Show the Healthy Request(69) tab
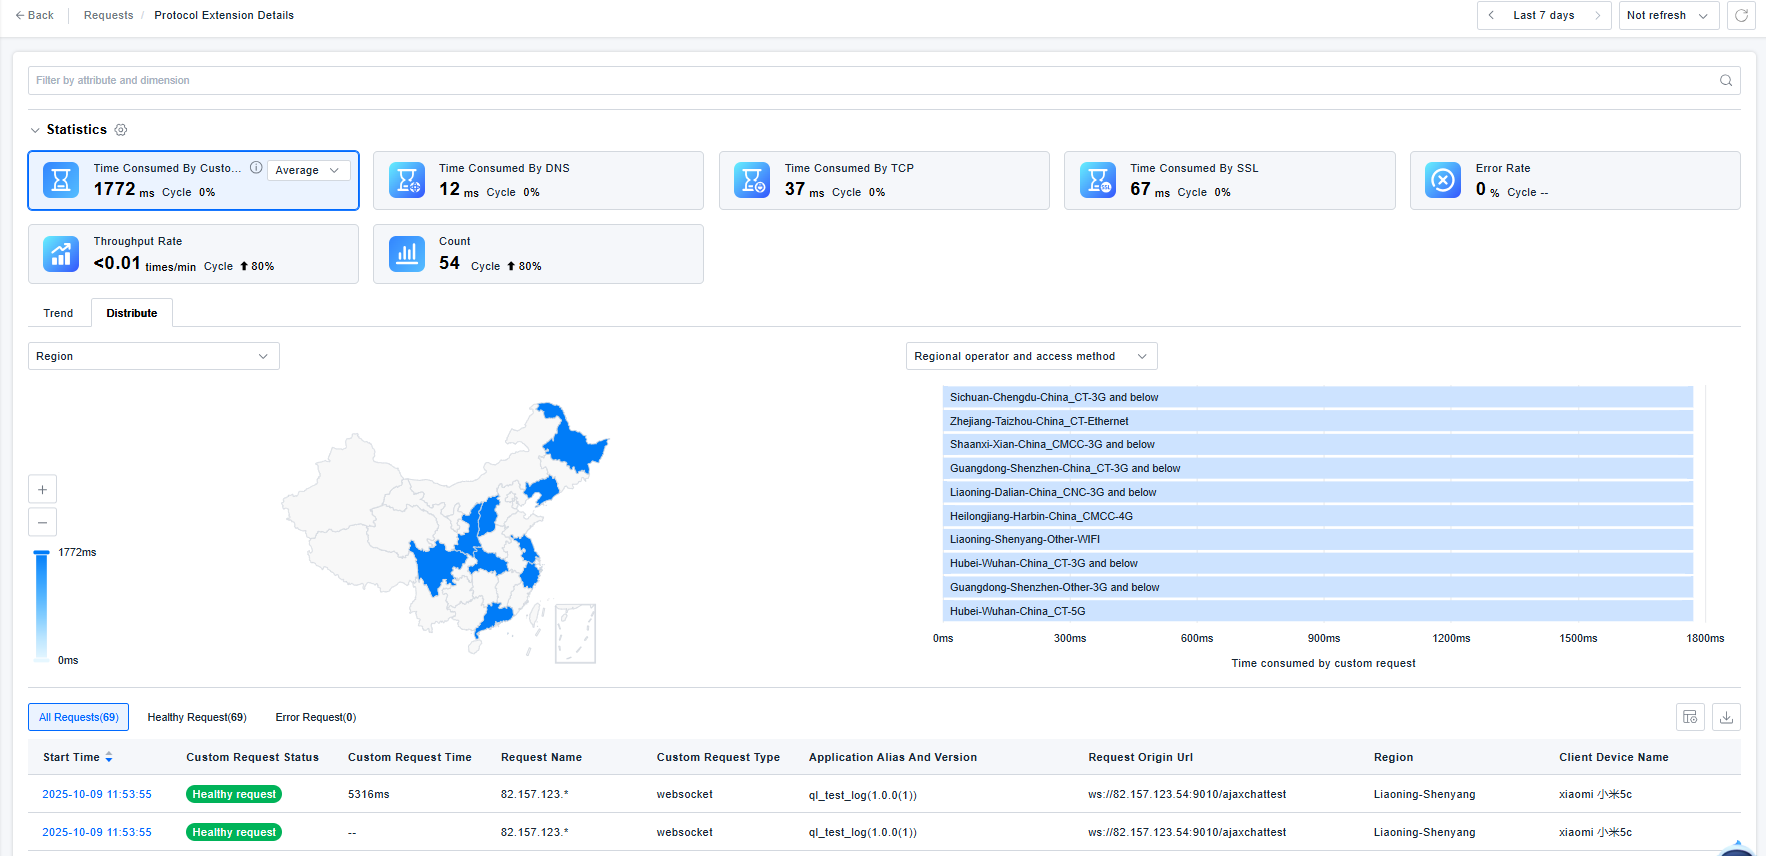1766x856 pixels. click(197, 717)
